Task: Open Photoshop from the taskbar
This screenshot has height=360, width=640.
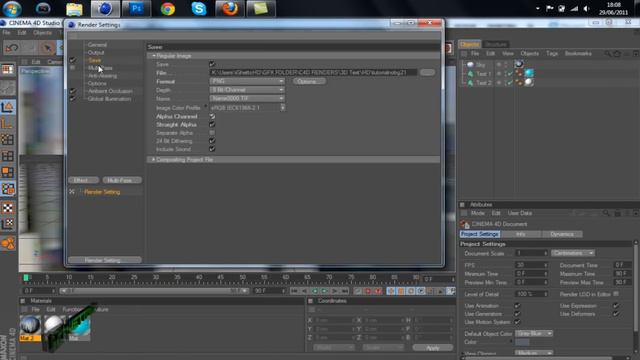Action: point(136,9)
